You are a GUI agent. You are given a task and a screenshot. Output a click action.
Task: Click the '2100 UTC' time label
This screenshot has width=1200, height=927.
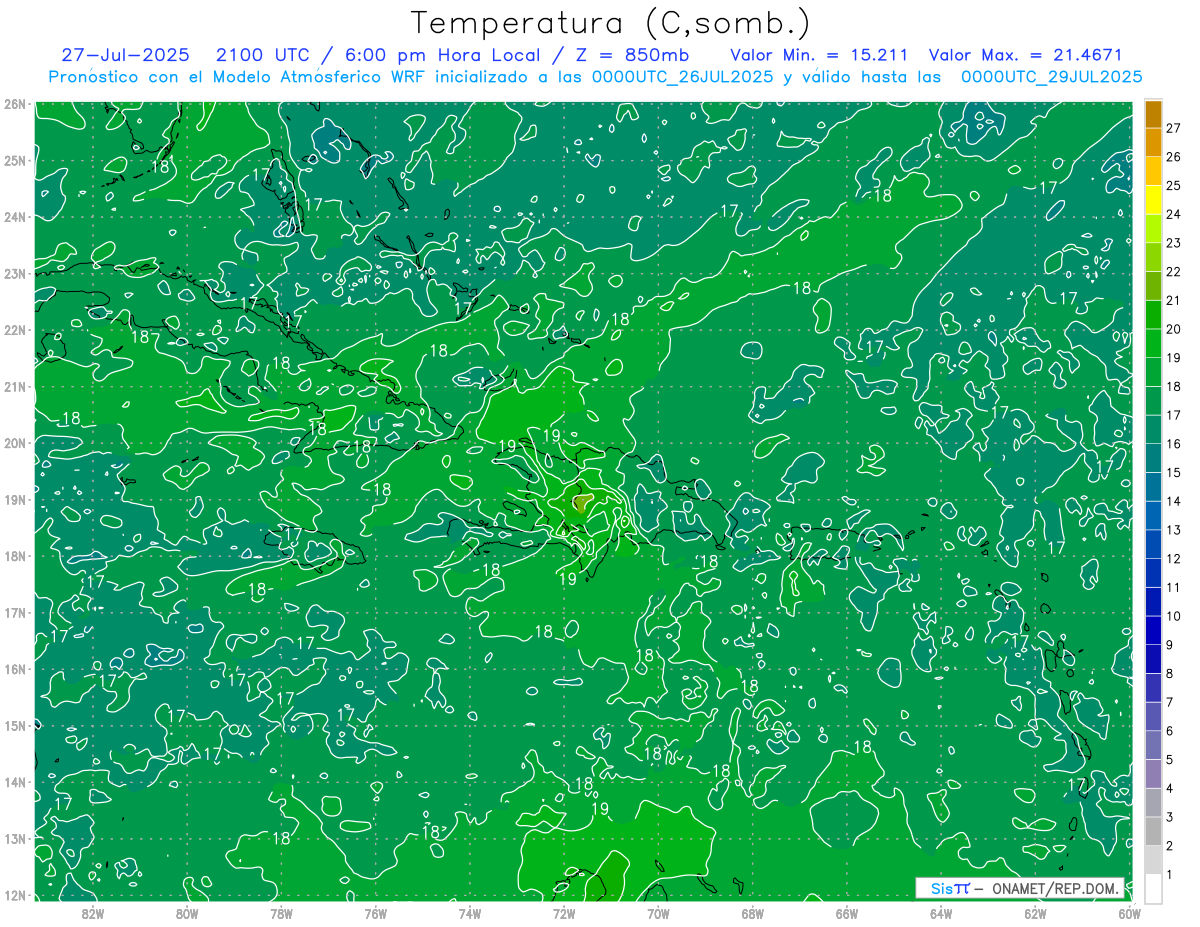pyautogui.click(x=262, y=55)
